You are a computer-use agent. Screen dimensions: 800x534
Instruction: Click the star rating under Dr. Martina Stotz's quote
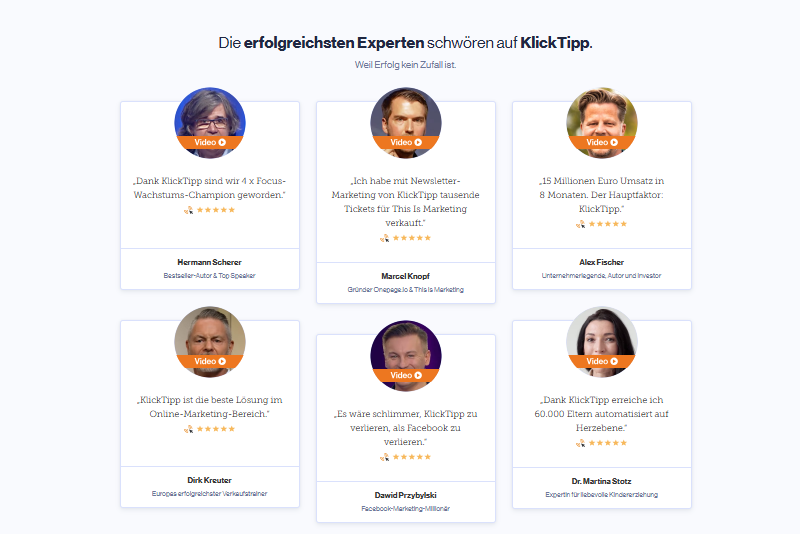602,443
